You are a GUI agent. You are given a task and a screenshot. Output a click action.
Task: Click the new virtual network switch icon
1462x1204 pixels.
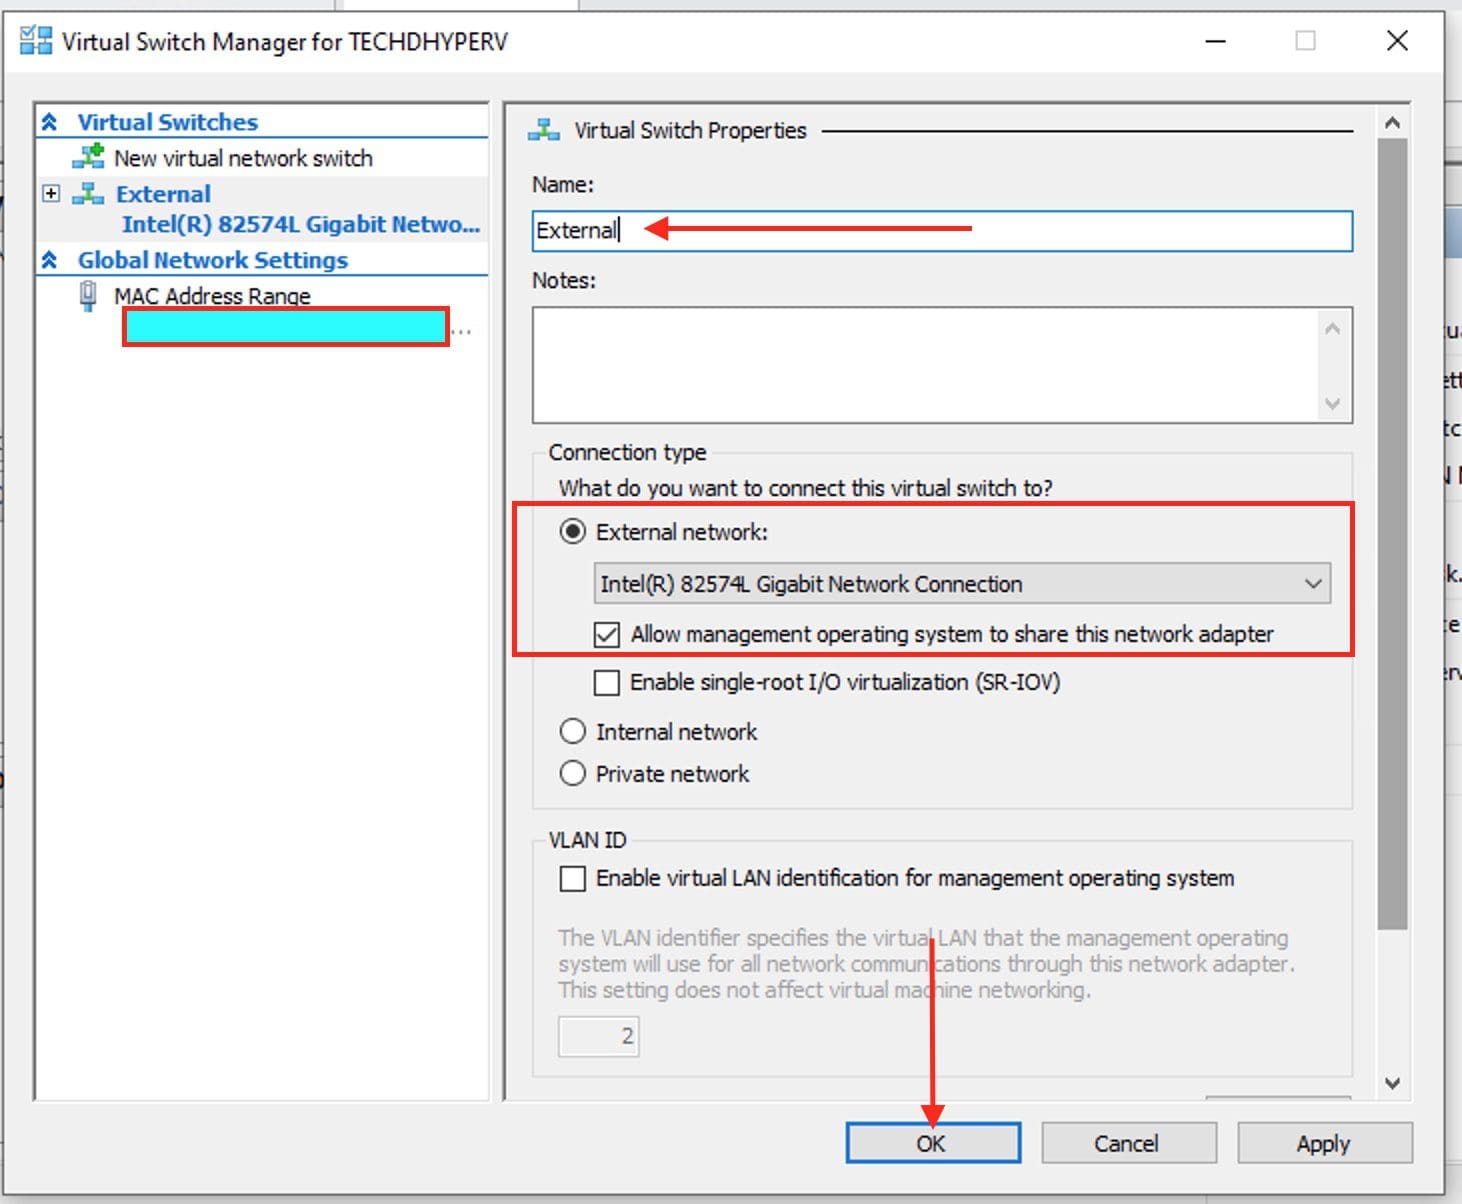[x=88, y=157]
